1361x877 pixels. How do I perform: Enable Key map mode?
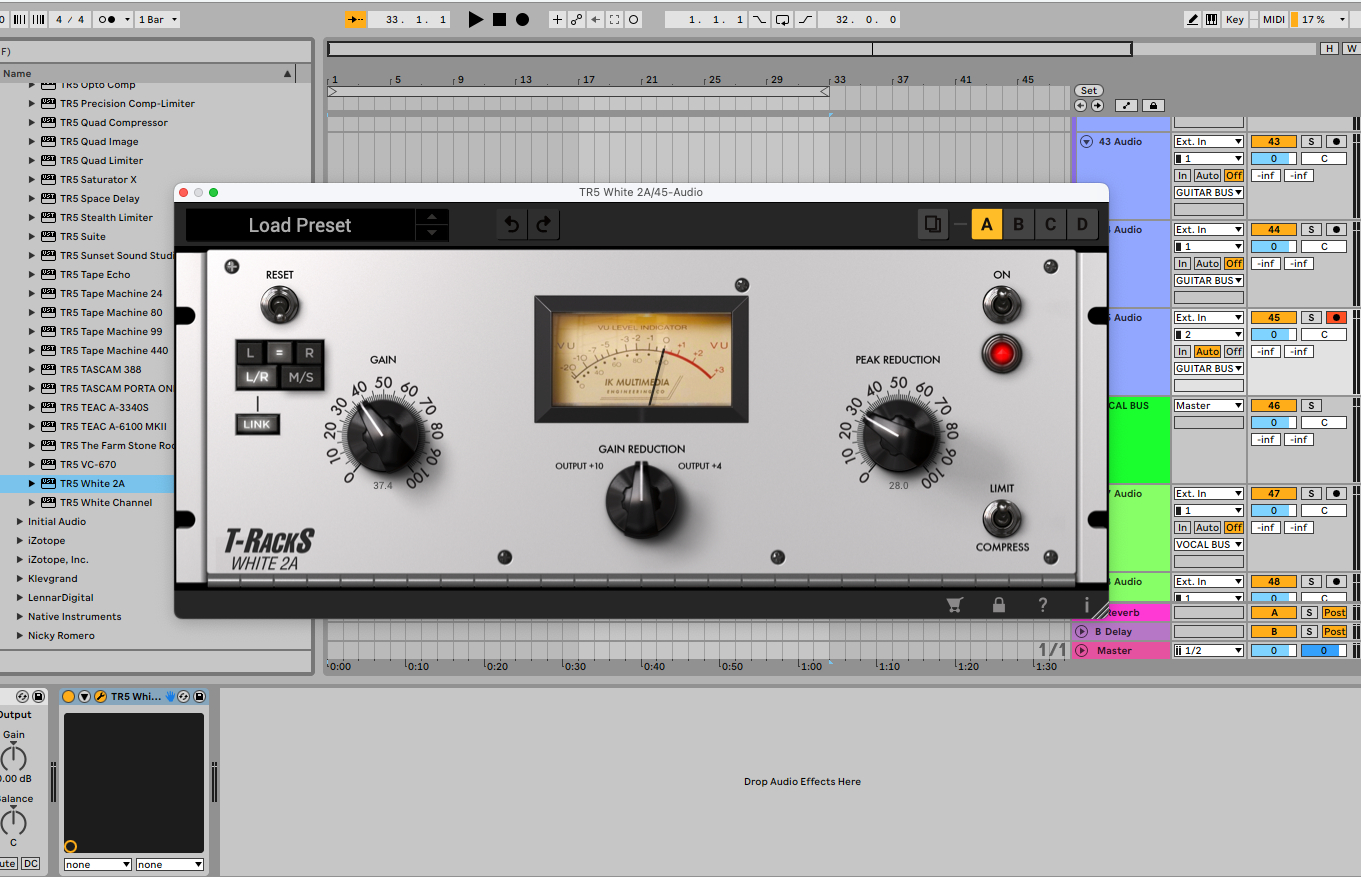pyautogui.click(x=1235, y=19)
